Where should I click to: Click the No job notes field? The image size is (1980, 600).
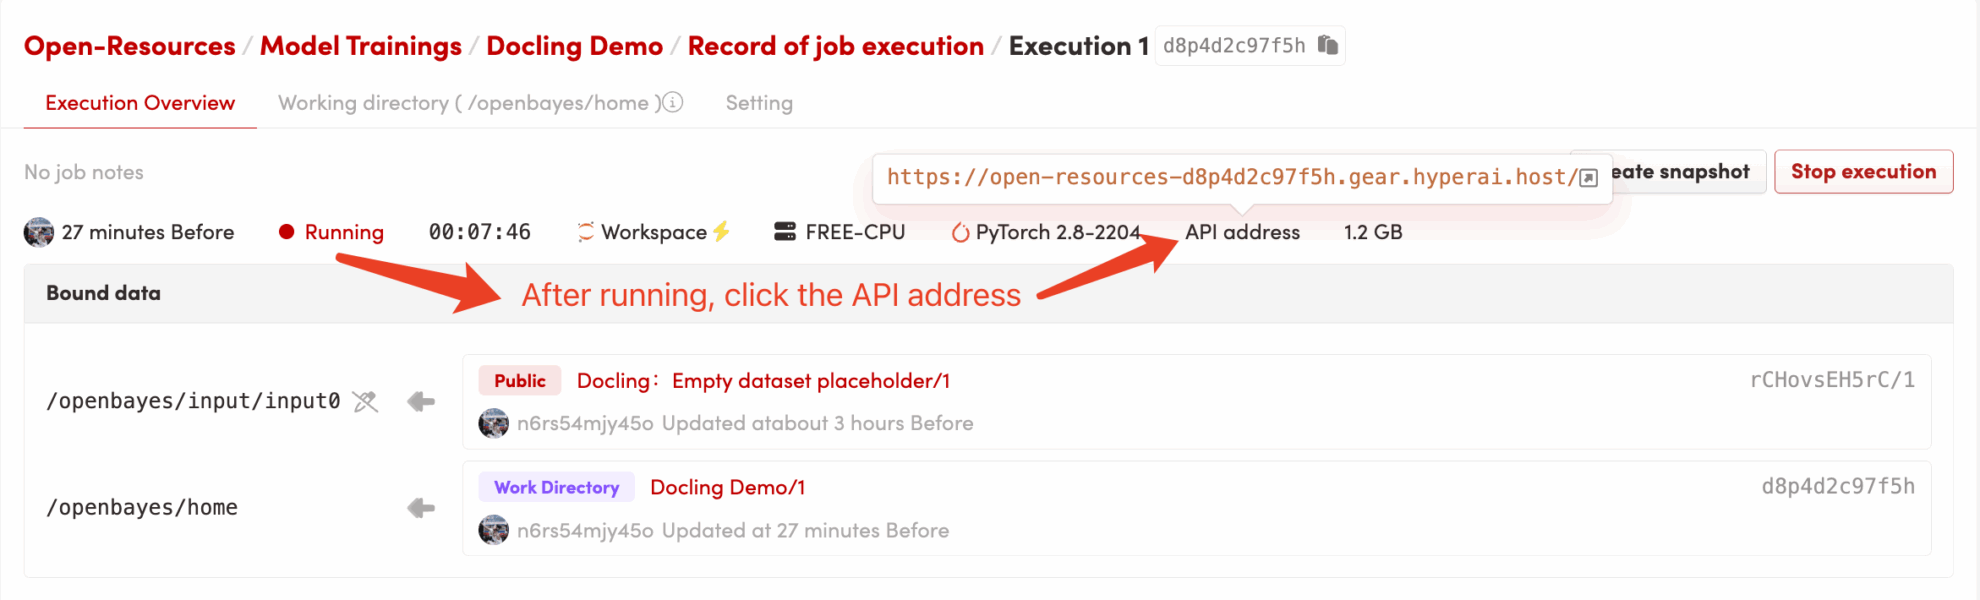point(84,172)
